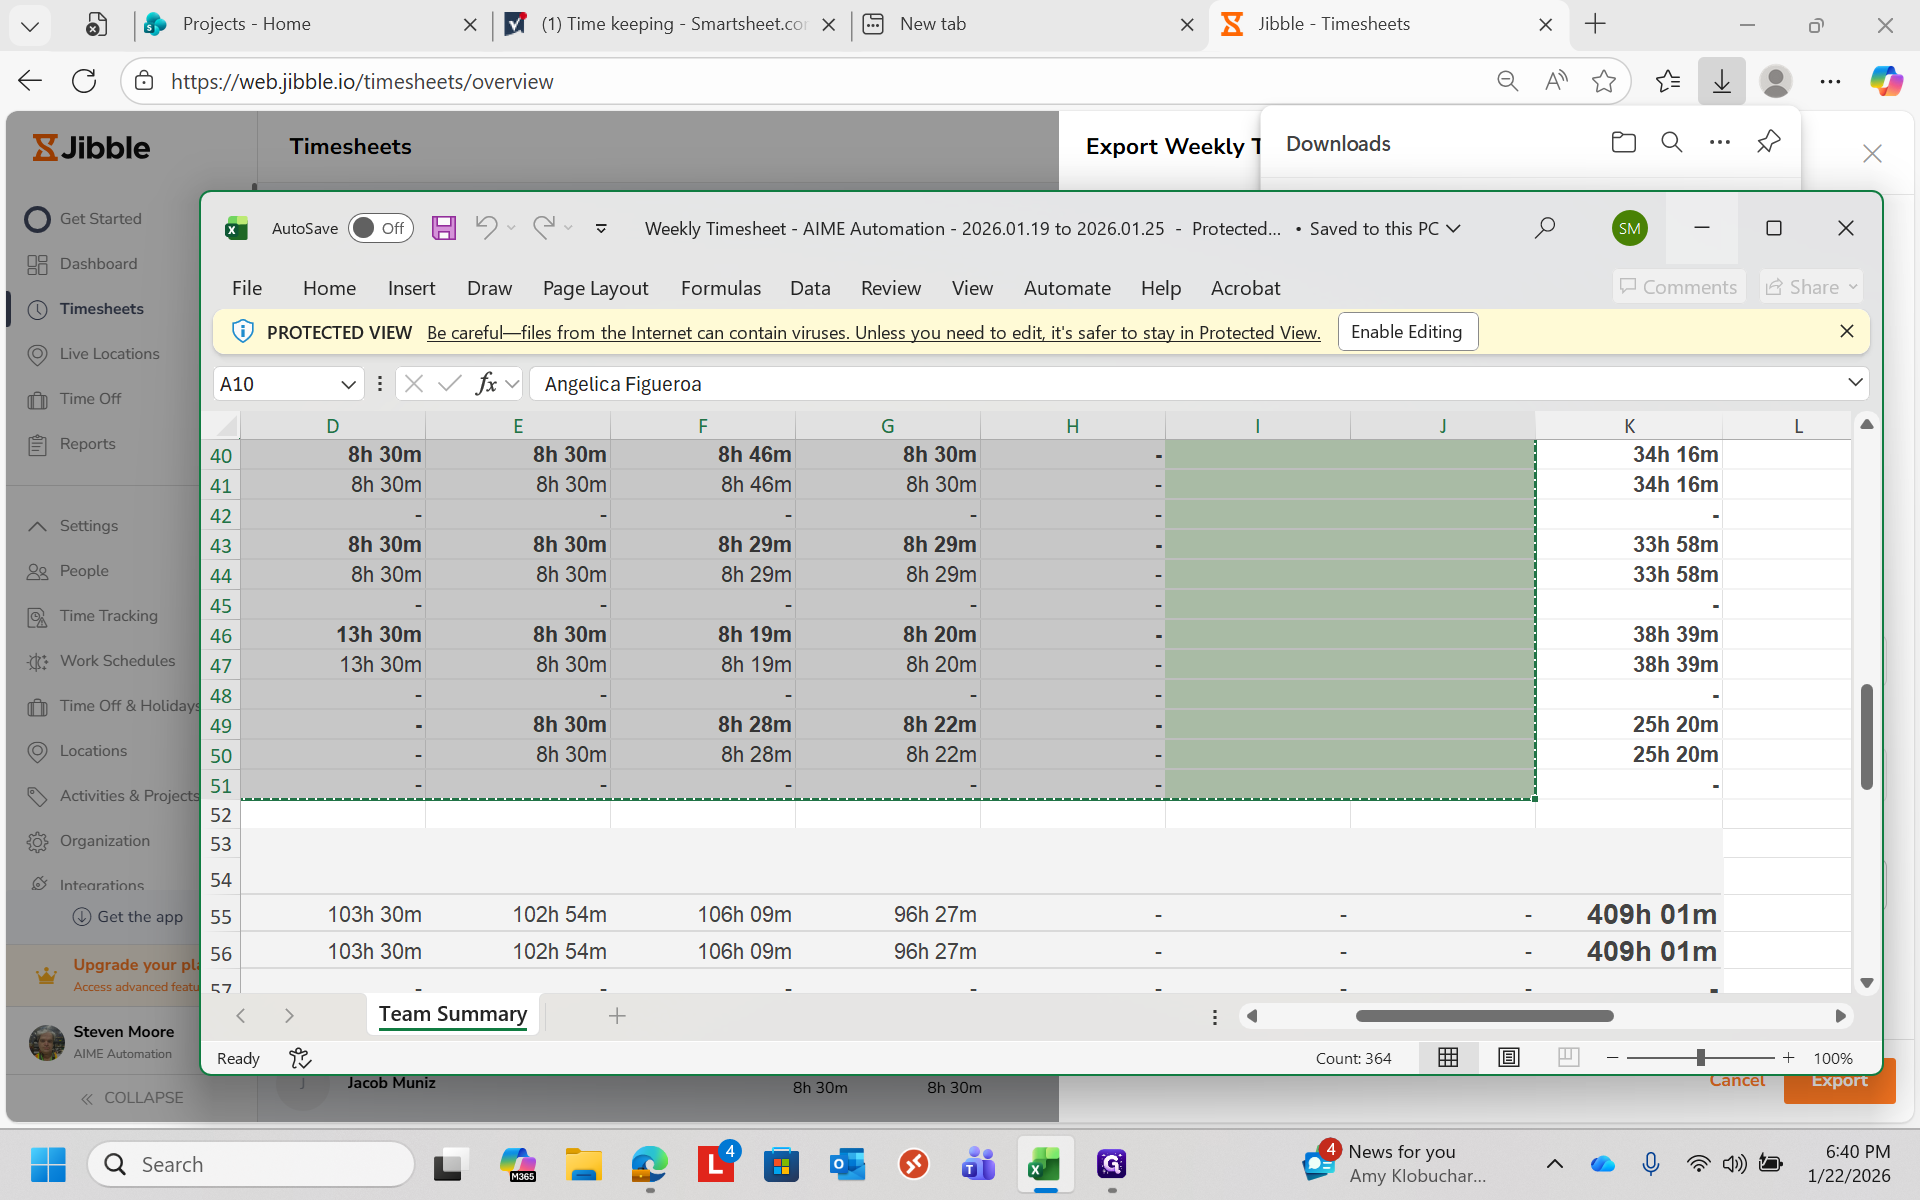Open Microsoft Teams from taskbar

tap(978, 1164)
